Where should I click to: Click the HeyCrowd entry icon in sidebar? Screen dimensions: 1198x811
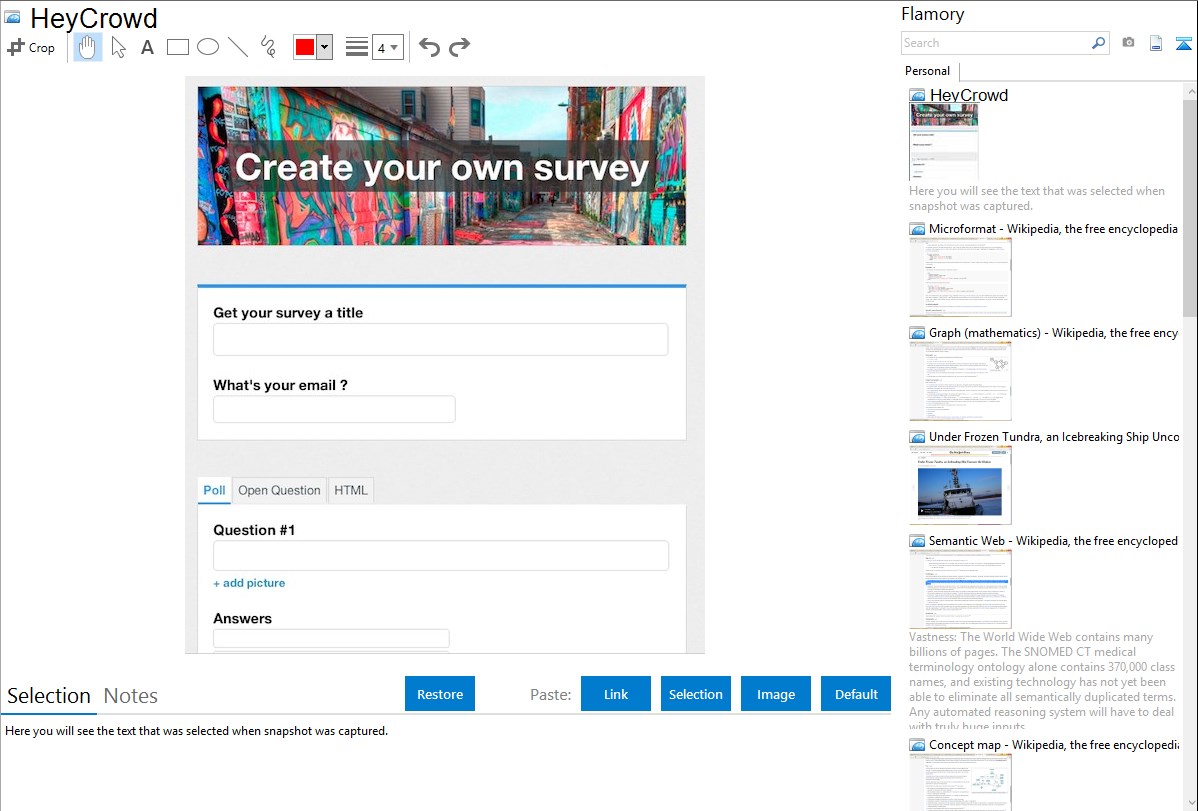tap(918, 96)
